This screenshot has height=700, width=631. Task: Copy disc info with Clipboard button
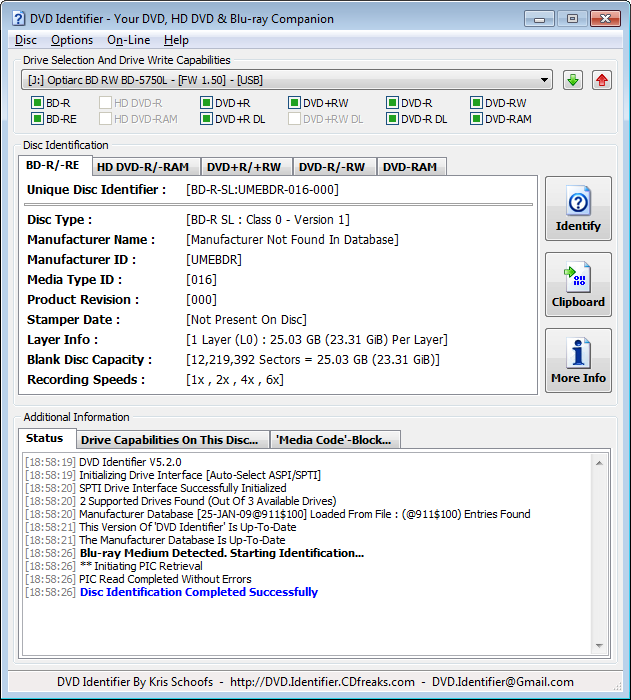578,284
